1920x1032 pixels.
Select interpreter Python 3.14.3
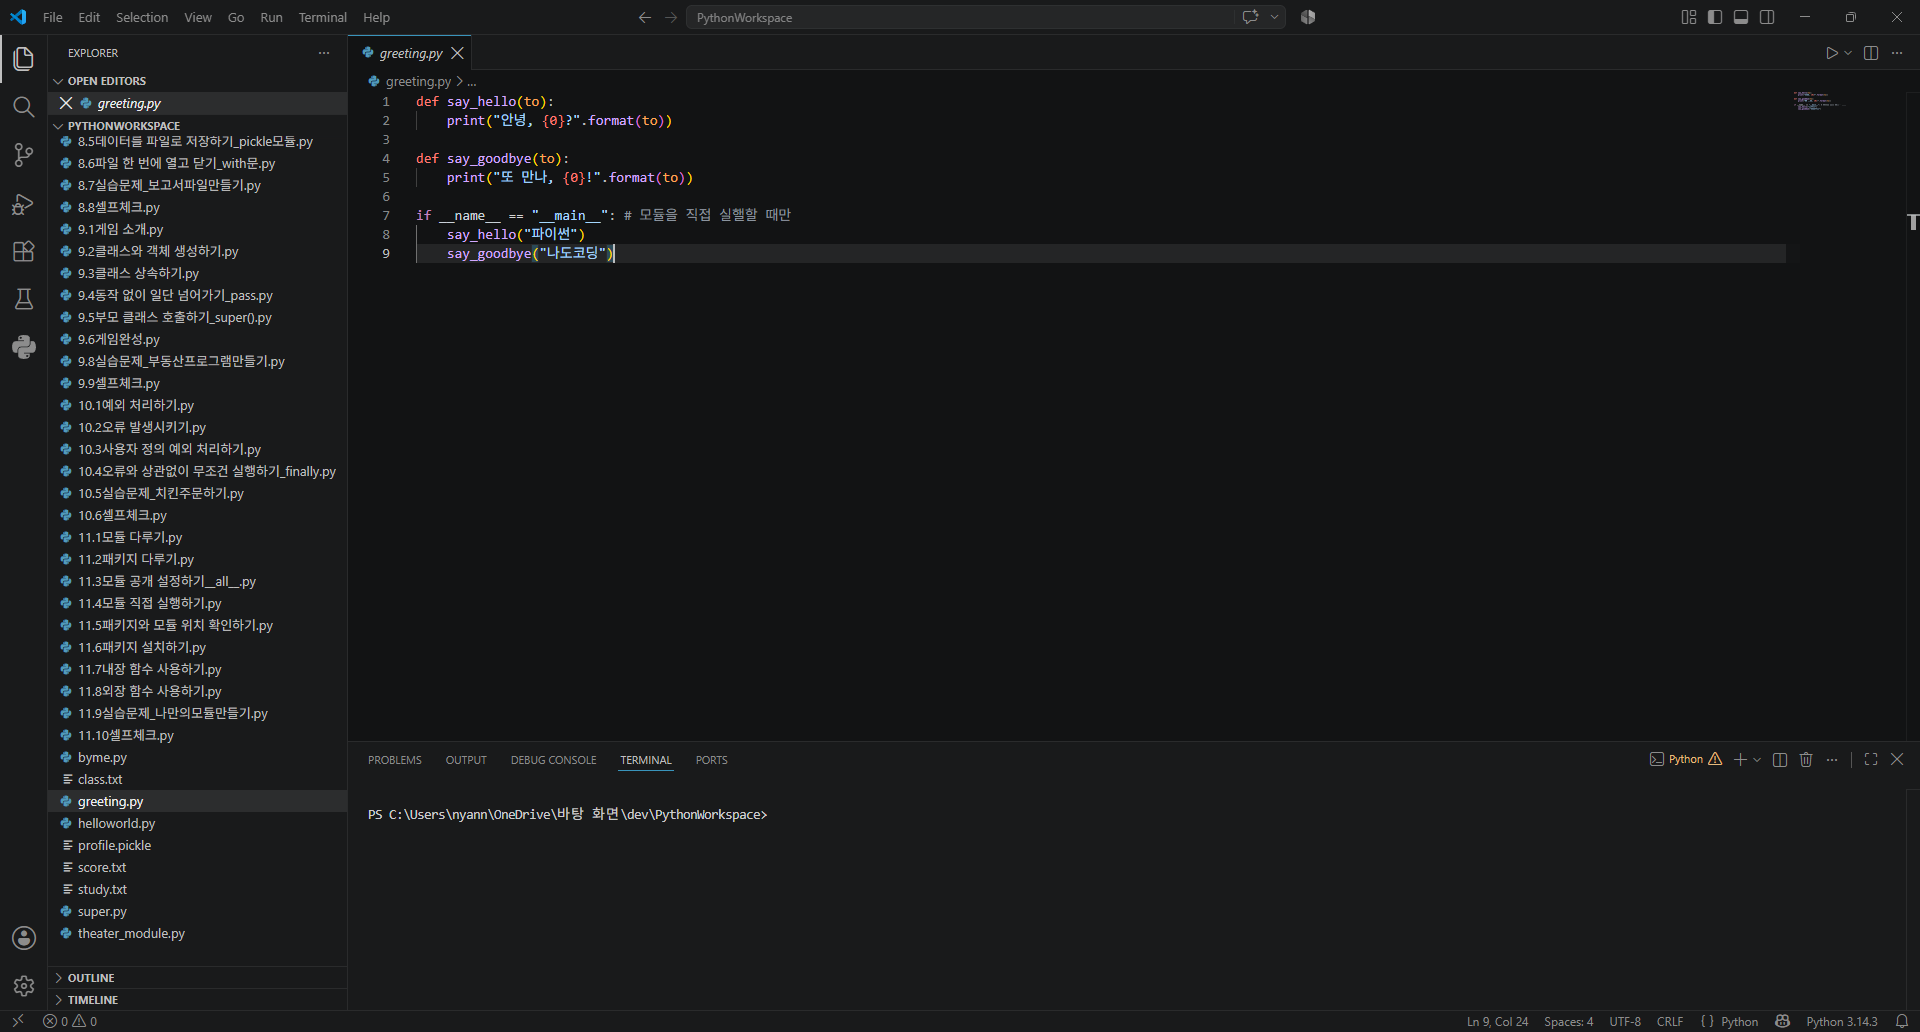coord(1842,1021)
